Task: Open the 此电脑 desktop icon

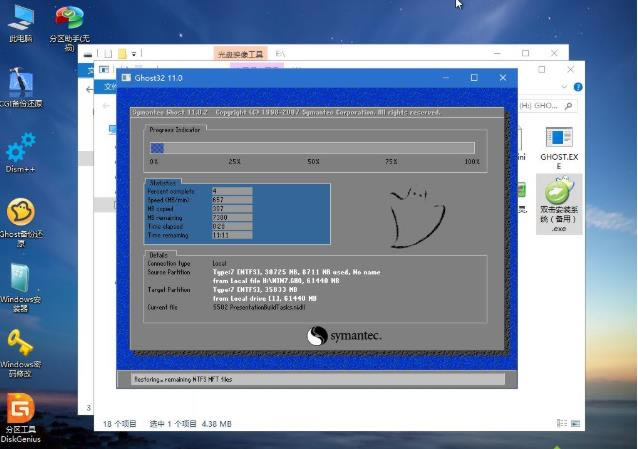Action: [20, 24]
